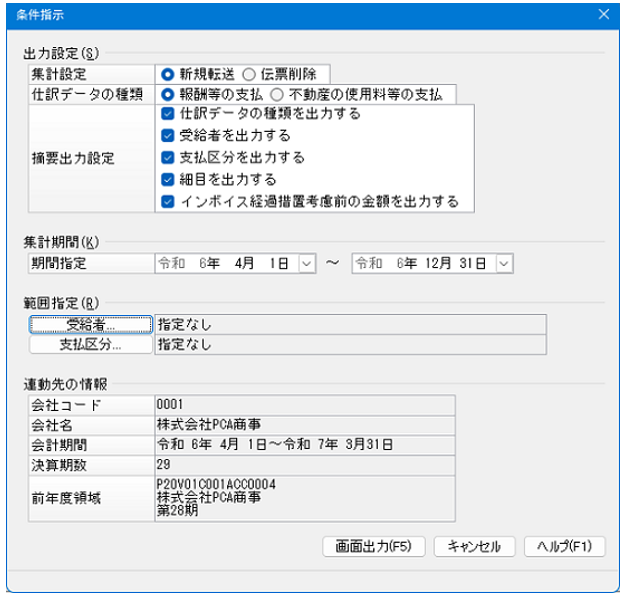Click the 期間指定 row label
Screen dimensions: 624x595
(x=58, y=263)
